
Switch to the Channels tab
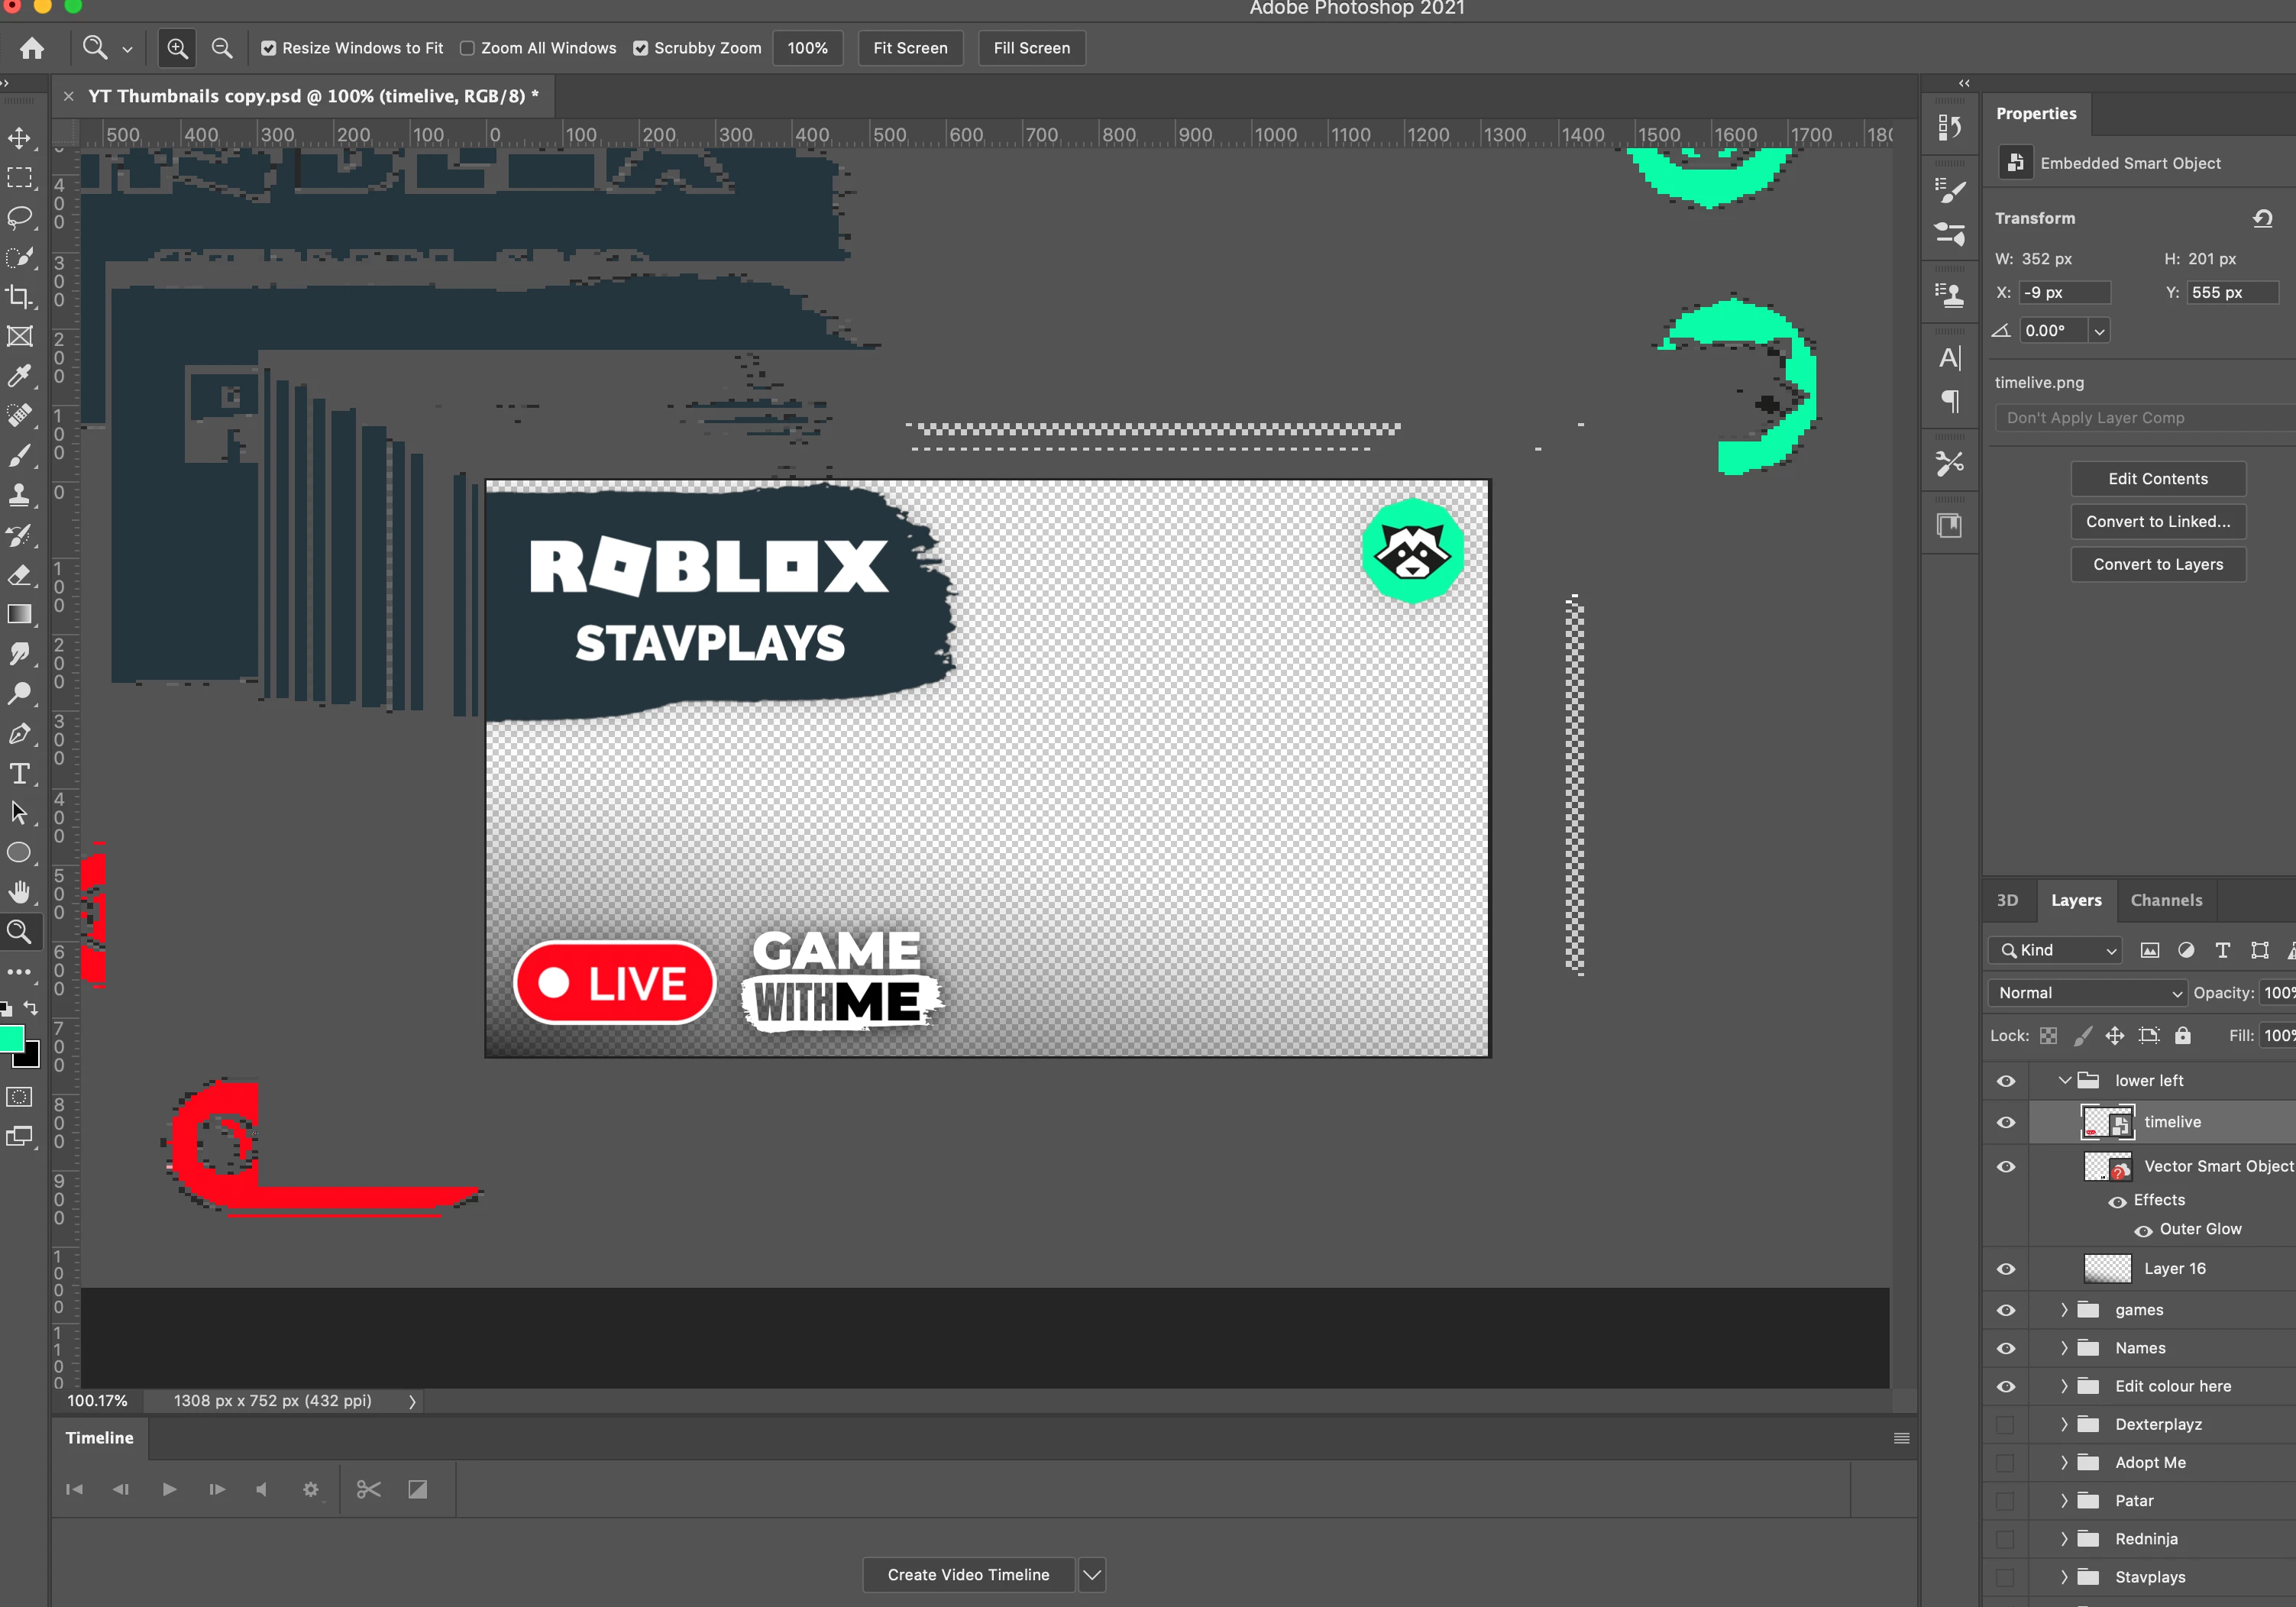click(x=2166, y=900)
